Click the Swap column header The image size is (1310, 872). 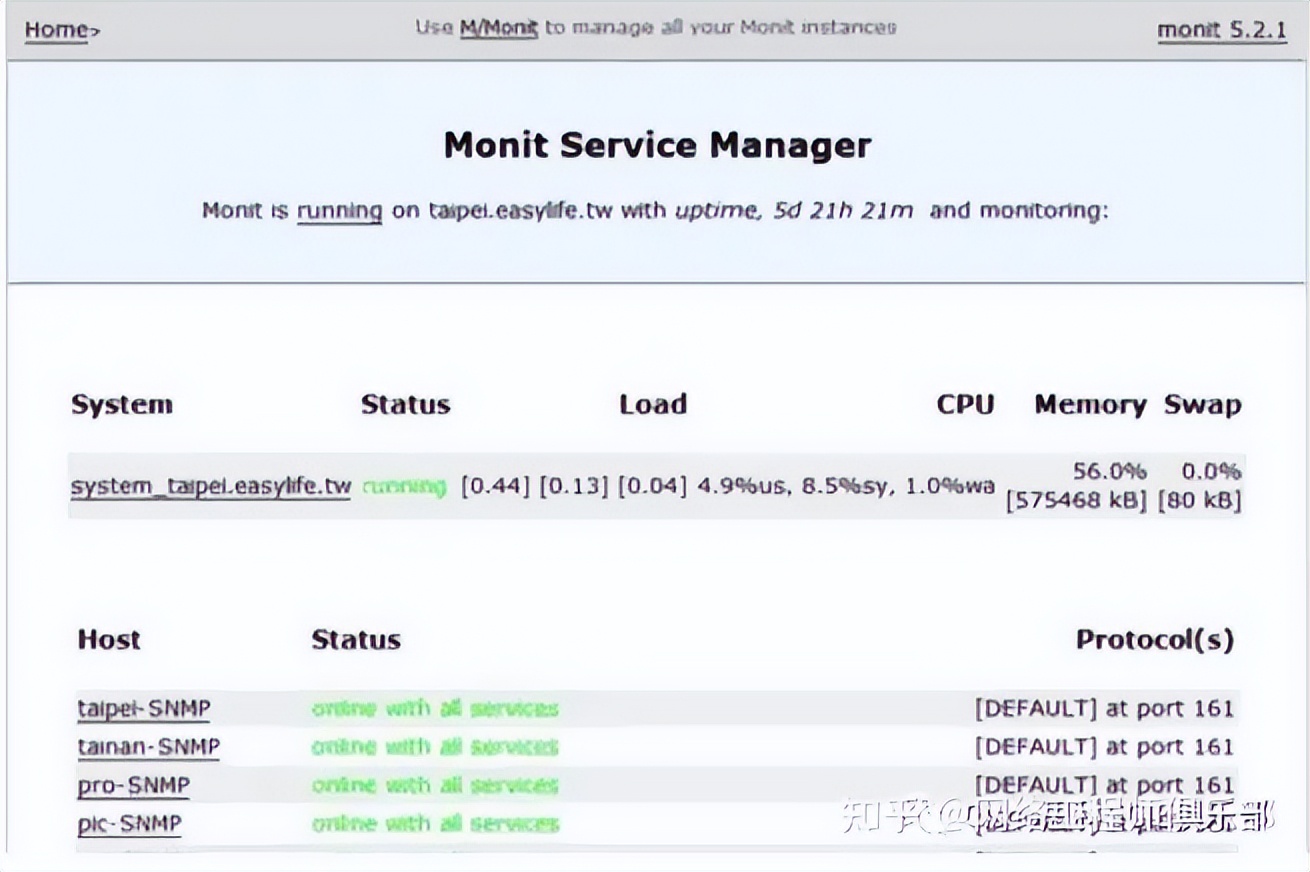point(1202,405)
